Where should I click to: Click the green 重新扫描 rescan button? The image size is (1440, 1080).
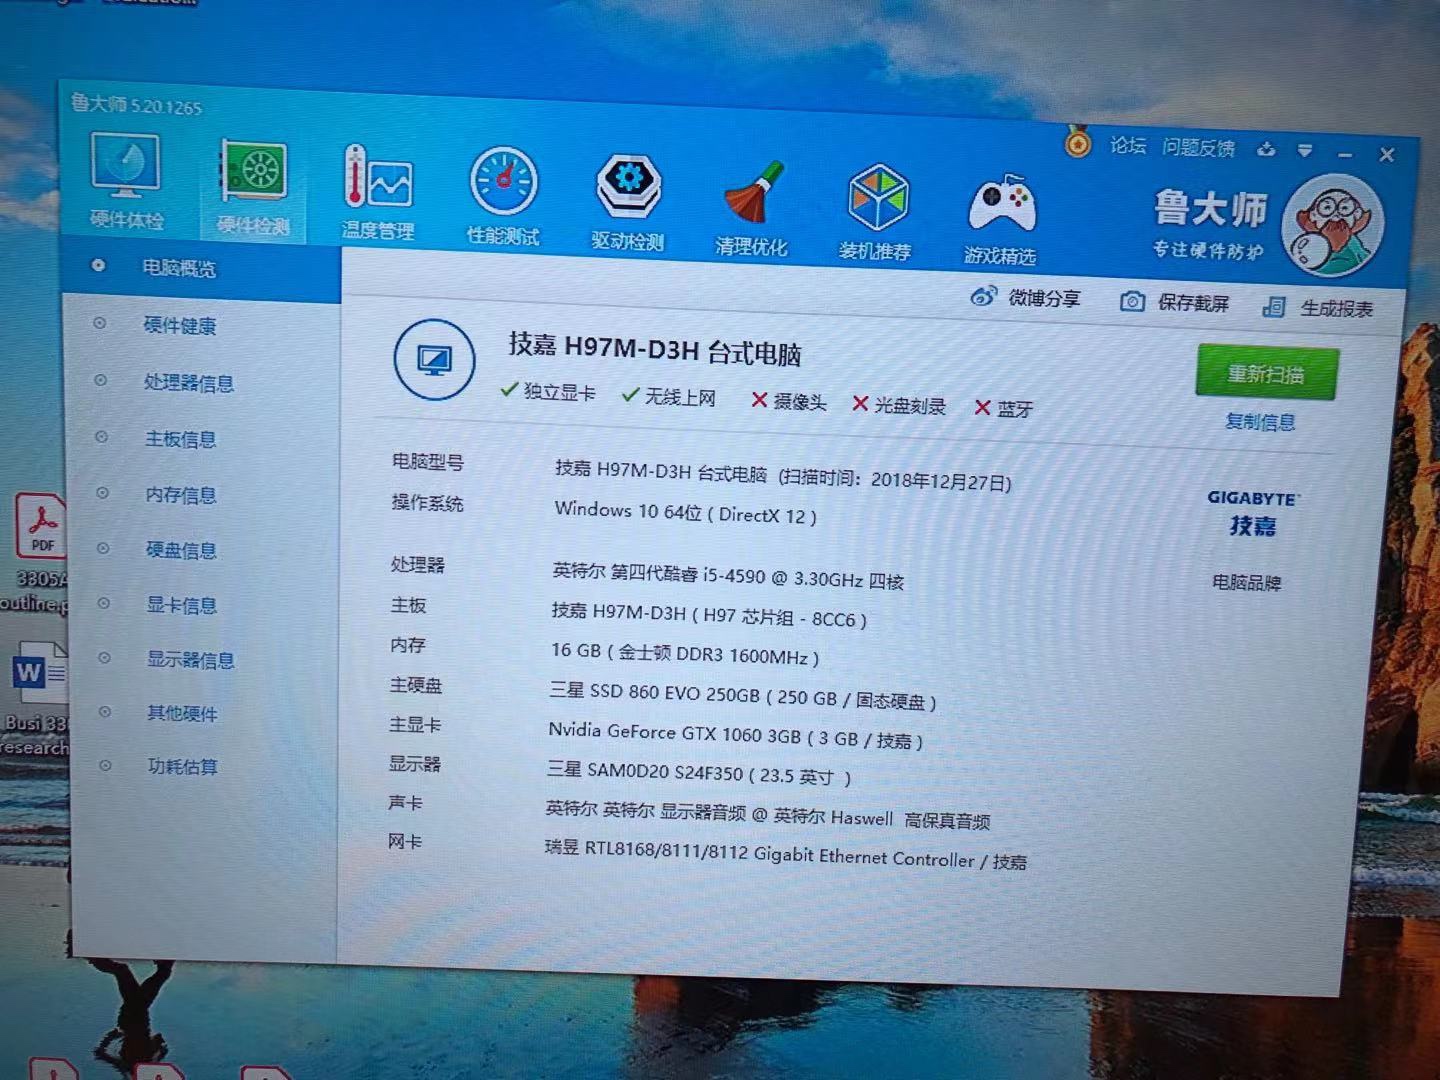1266,374
